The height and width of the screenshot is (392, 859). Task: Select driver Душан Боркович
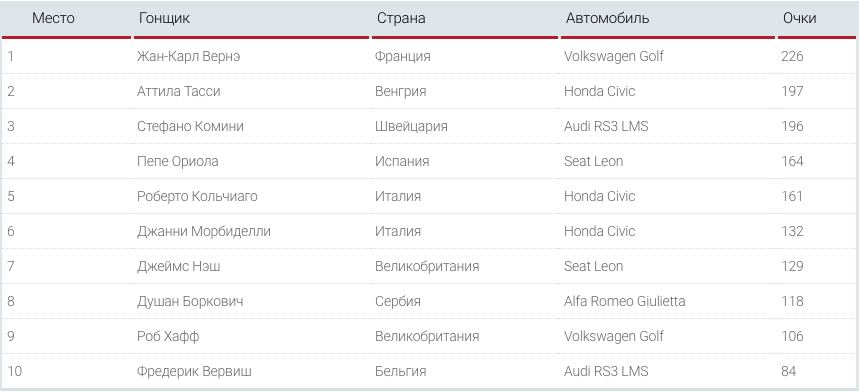click(x=190, y=302)
